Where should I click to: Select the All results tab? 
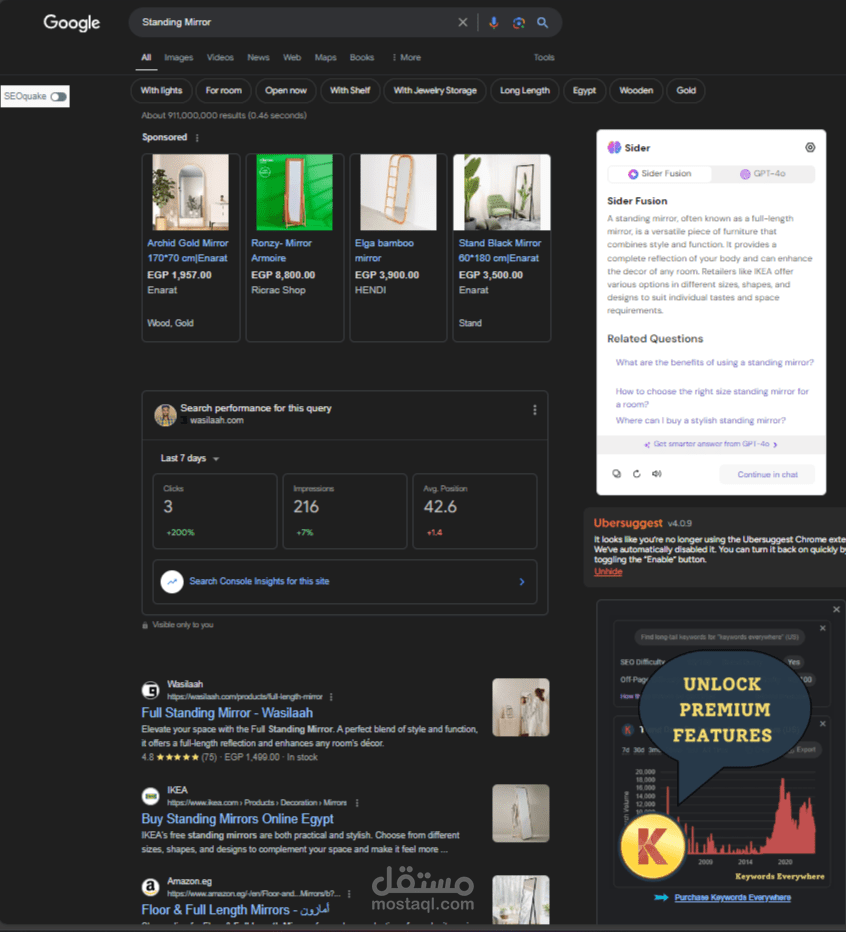pos(146,58)
